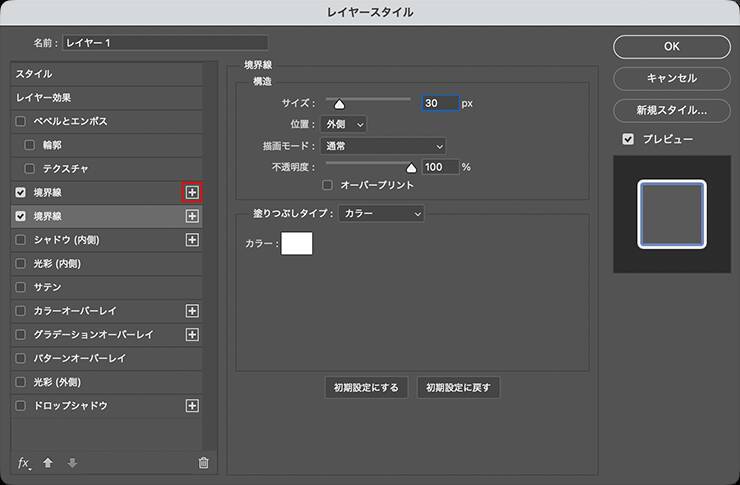Click the 名前 field showing レイヤー 1
This screenshot has width=740, height=485.
coord(165,43)
